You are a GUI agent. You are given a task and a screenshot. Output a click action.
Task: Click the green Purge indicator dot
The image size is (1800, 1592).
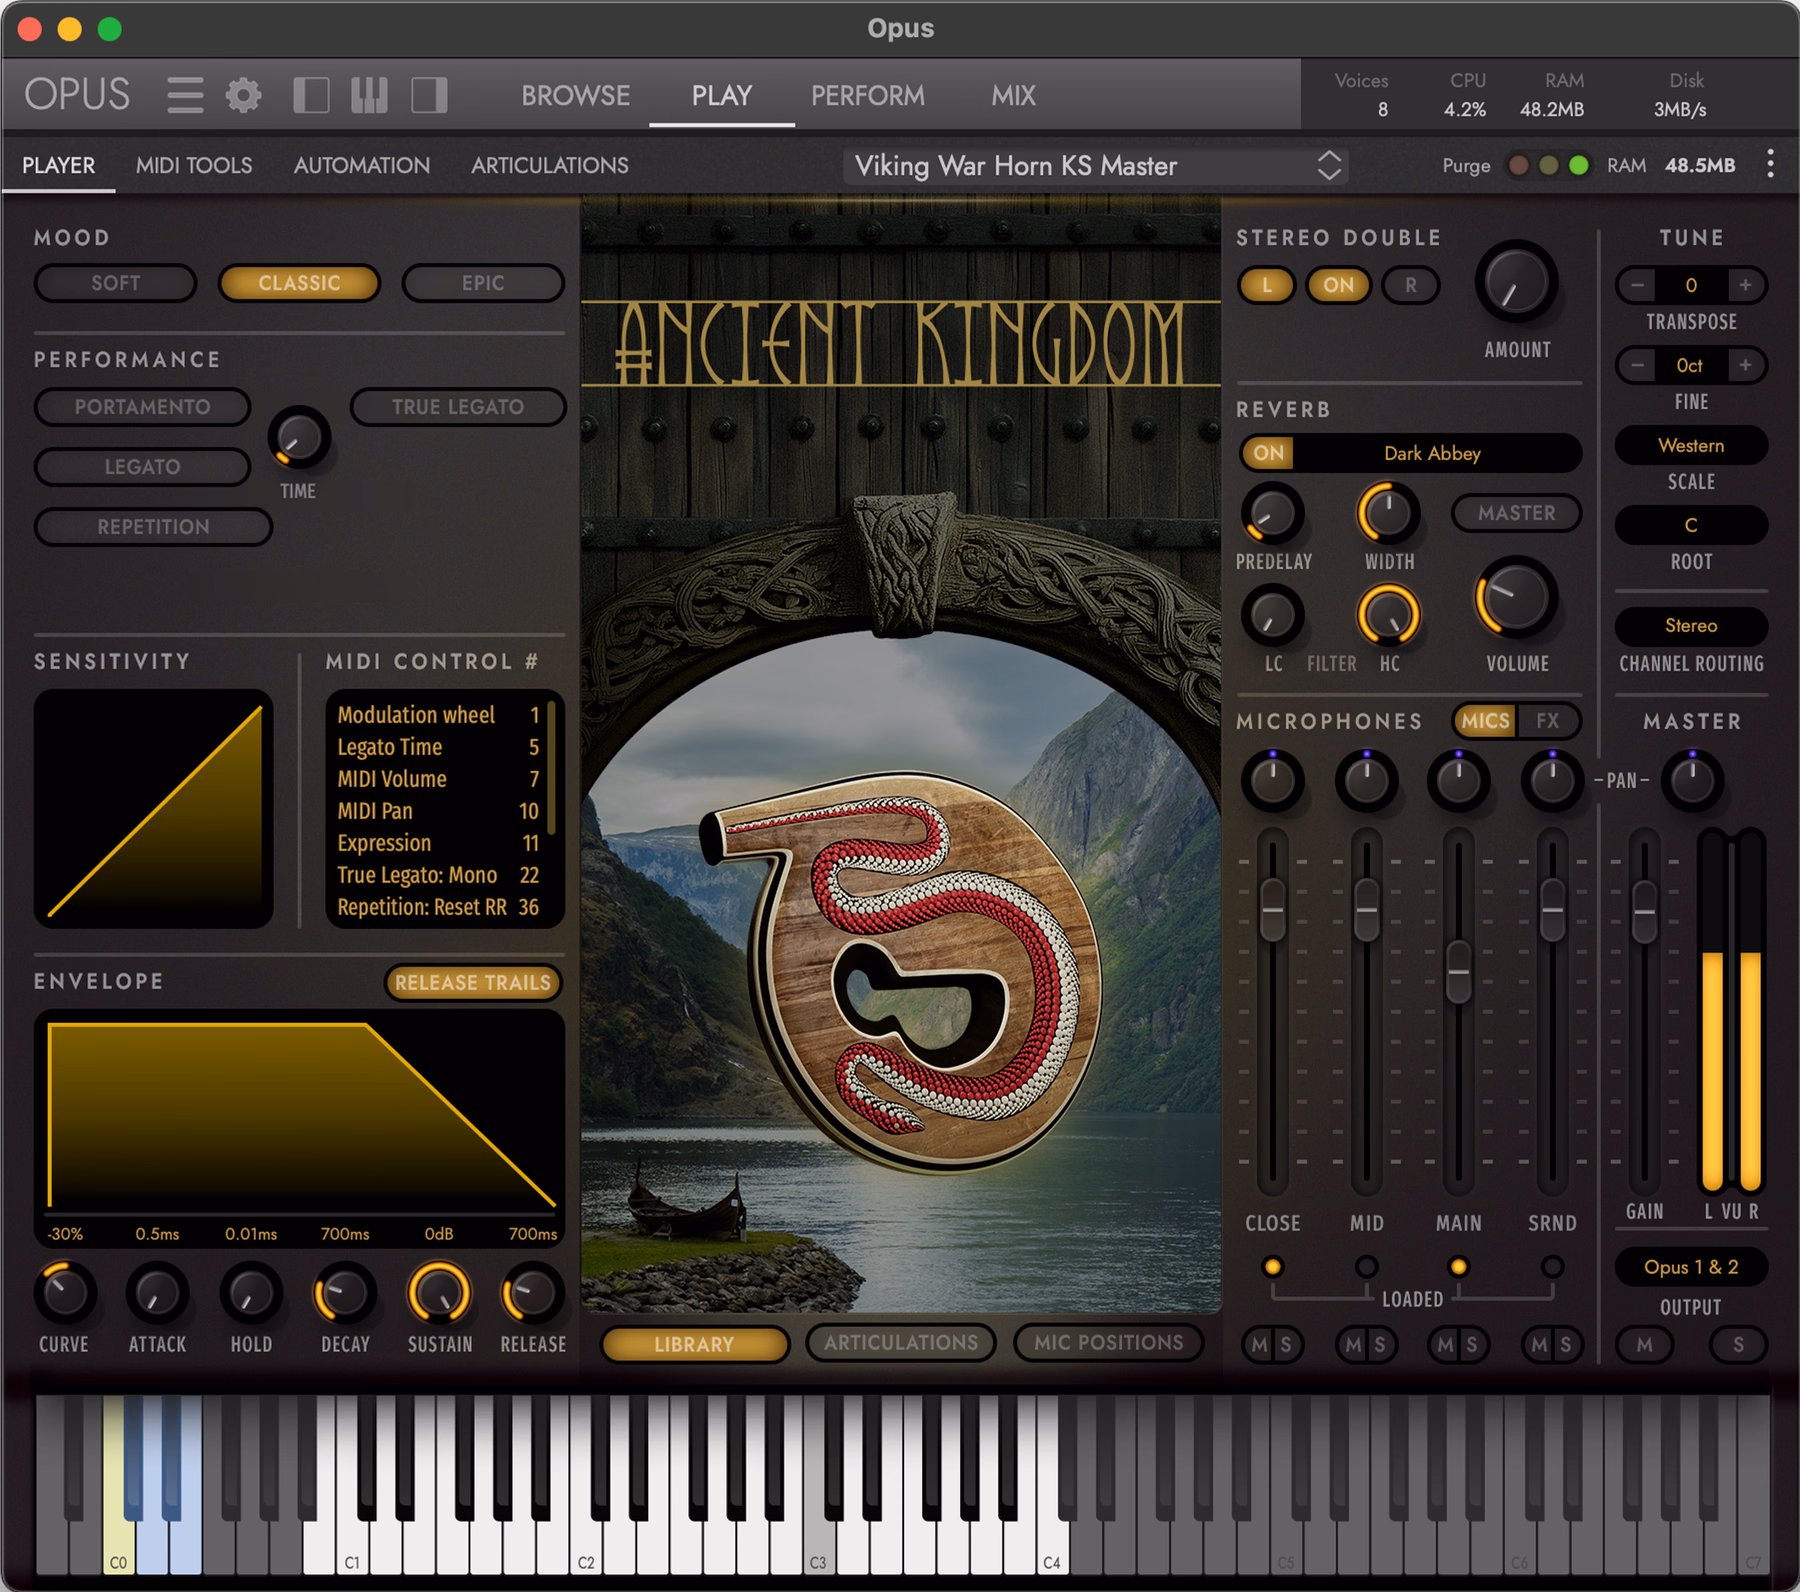pos(1579,165)
